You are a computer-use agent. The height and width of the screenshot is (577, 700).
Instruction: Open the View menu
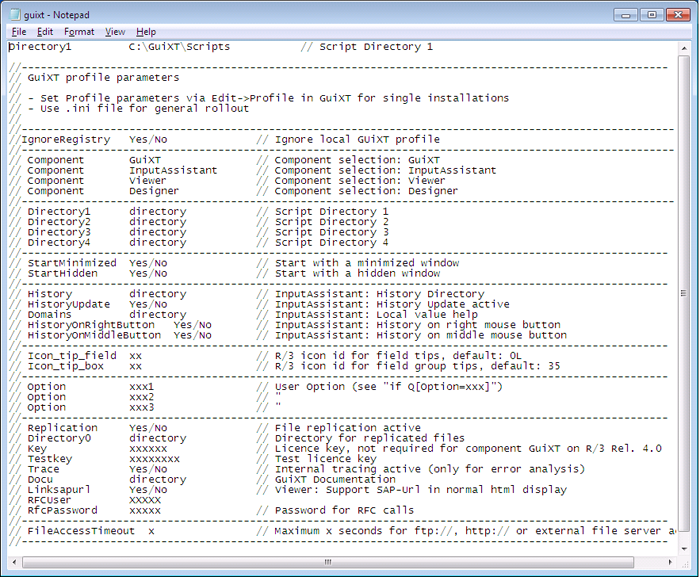coord(115,32)
